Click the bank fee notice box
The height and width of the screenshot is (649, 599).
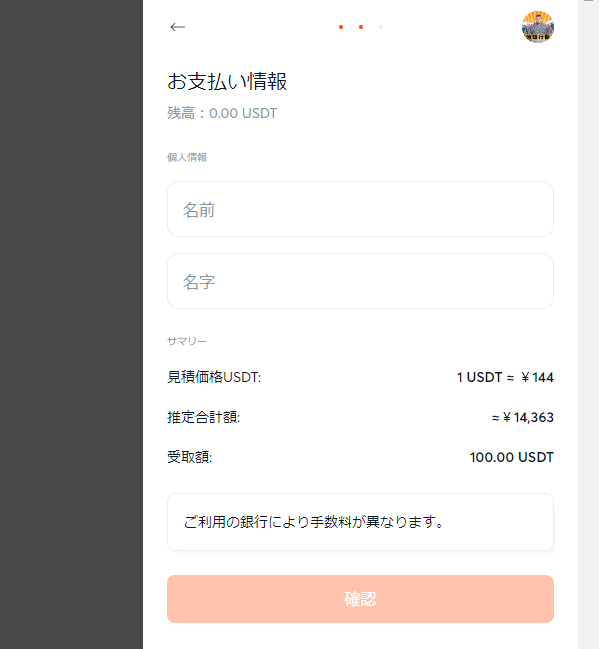coord(360,522)
